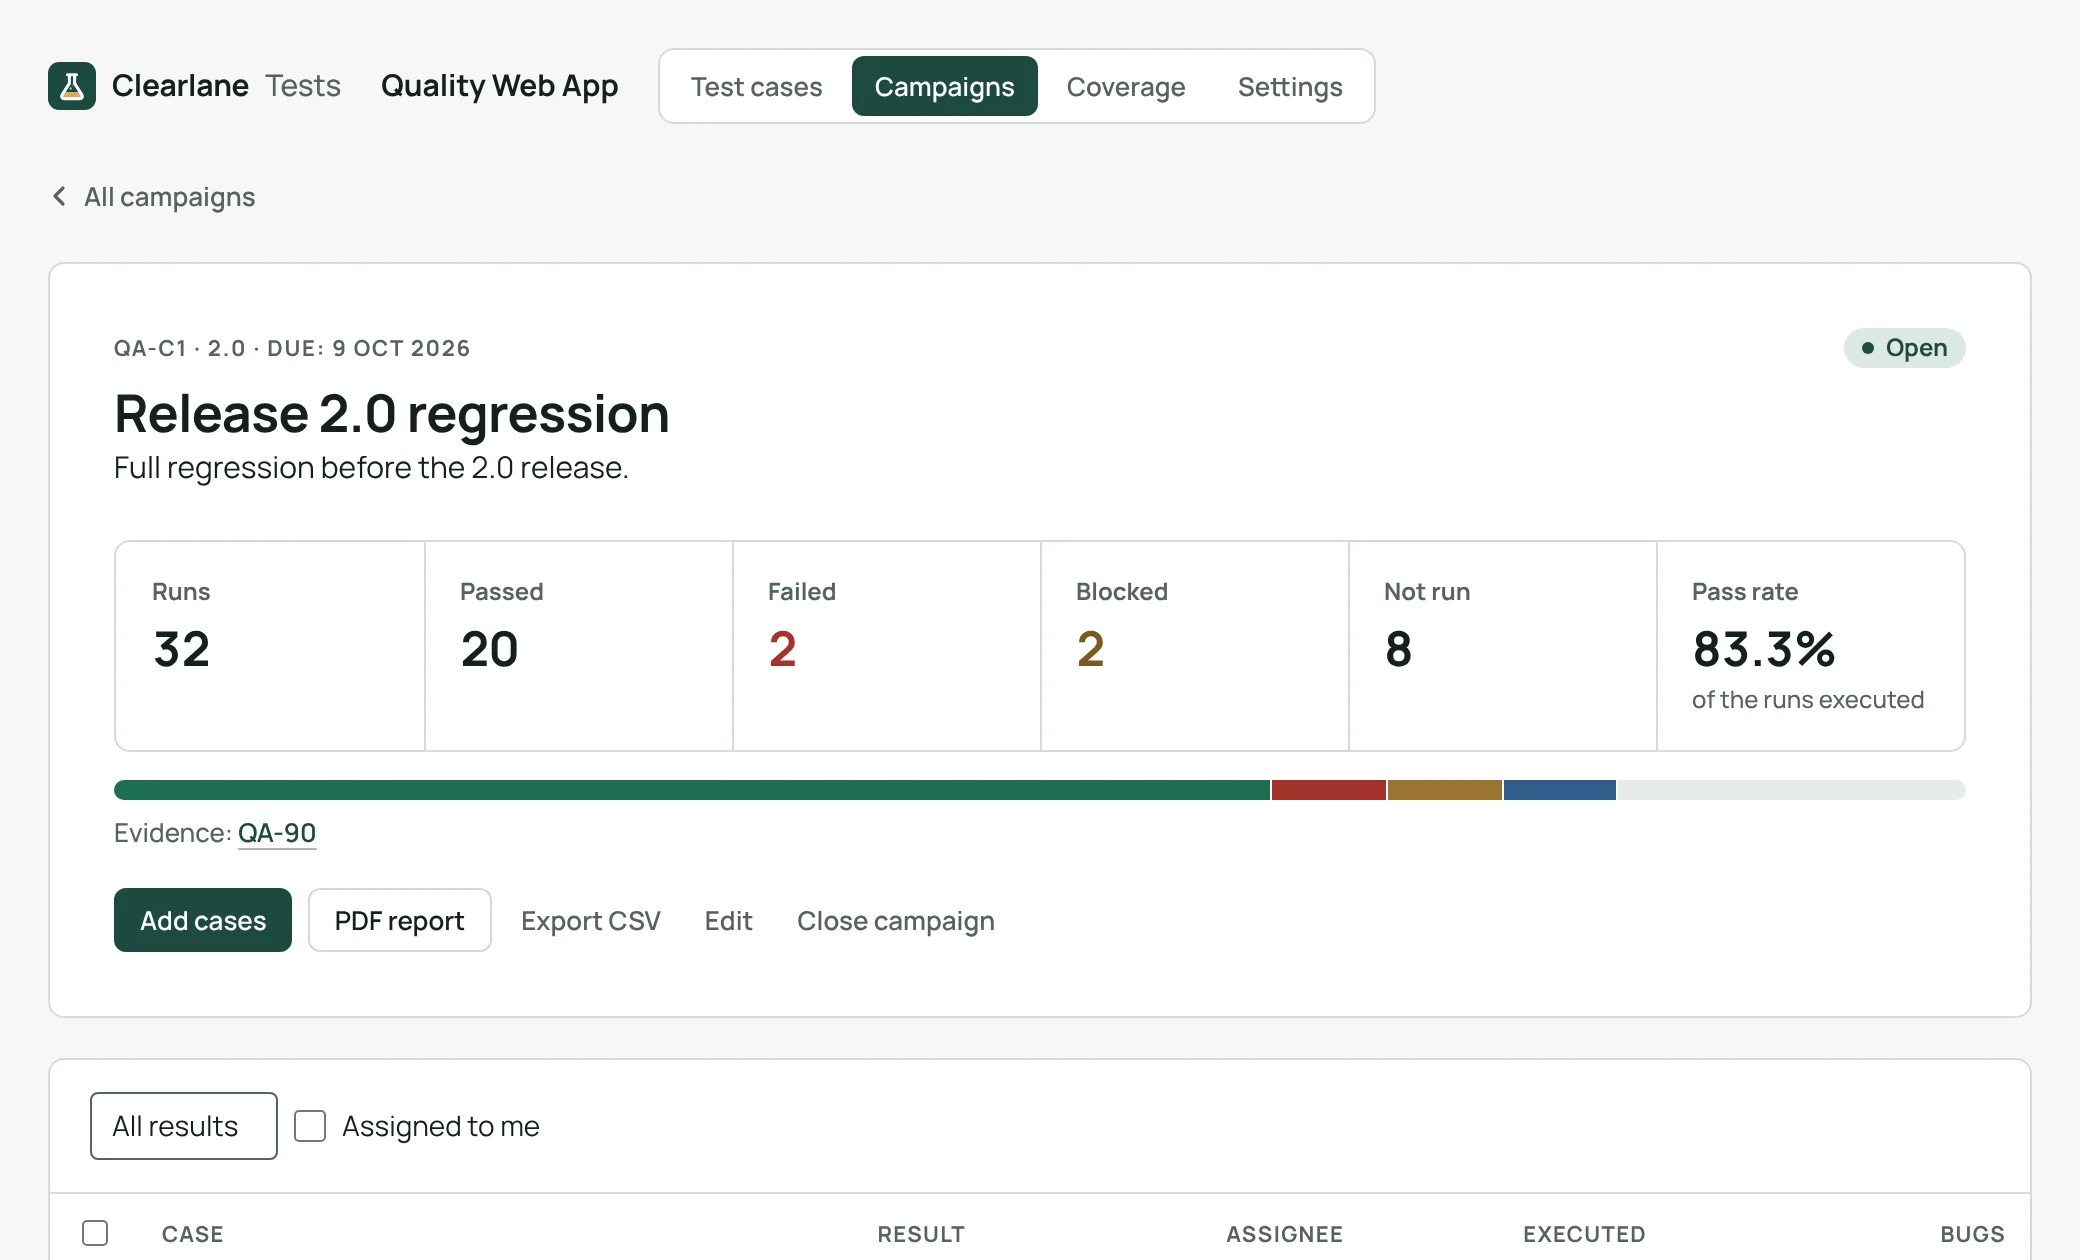The image size is (2080, 1260).
Task: Click the Edit campaign link
Action: click(728, 920)
